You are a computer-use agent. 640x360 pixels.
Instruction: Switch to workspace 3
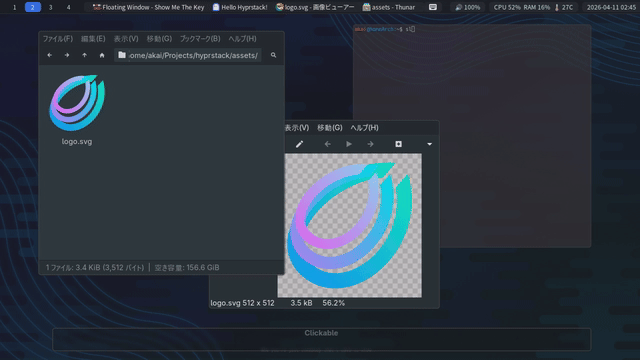click(x=51, y=7)
